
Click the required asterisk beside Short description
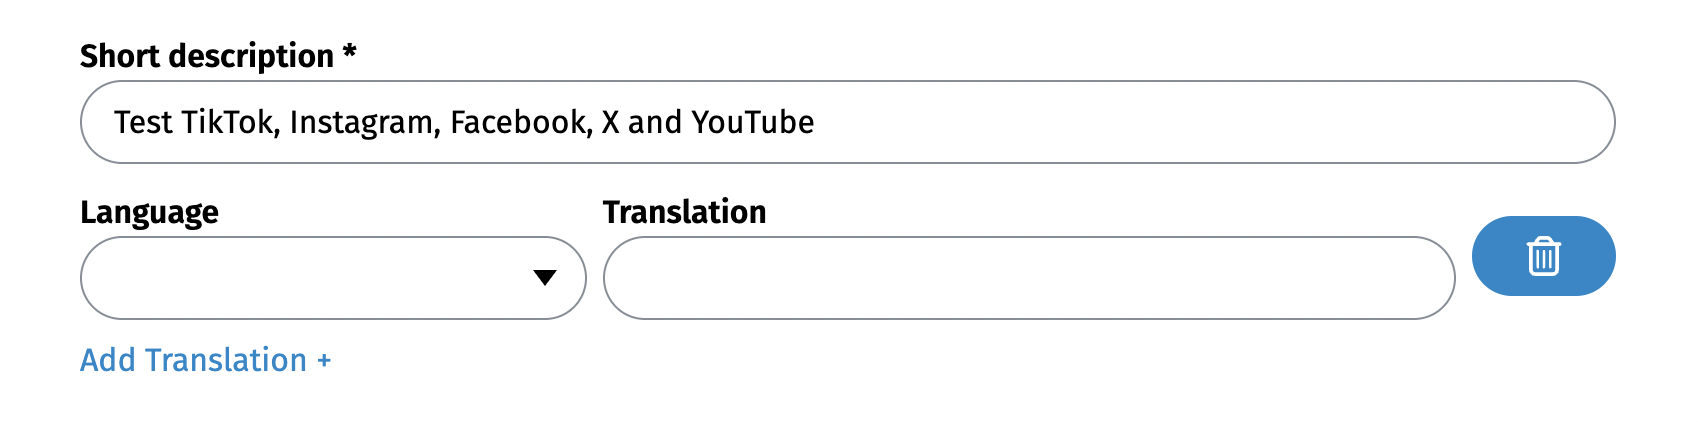click(x=350, y=52)
